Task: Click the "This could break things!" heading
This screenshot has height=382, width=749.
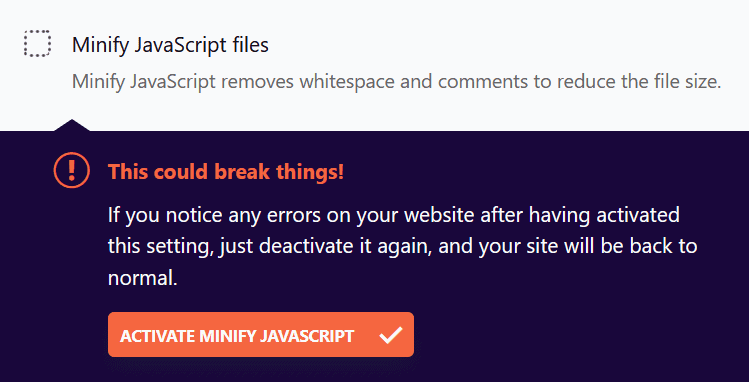Action: coord(226,171)
